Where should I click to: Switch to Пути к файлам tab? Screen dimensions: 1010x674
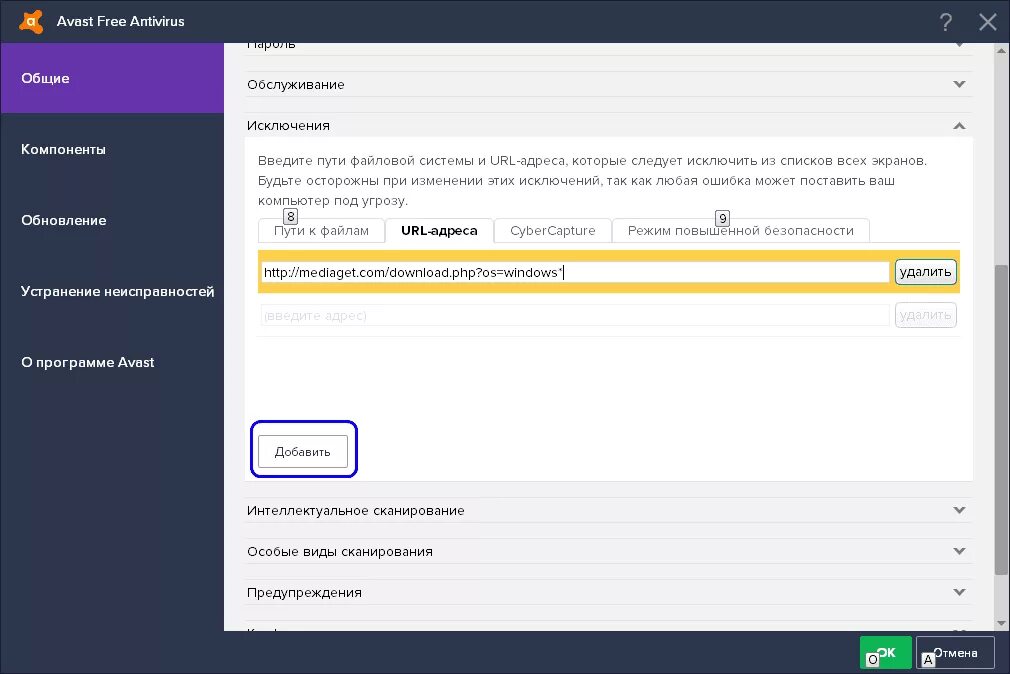[x=321, y=231]
